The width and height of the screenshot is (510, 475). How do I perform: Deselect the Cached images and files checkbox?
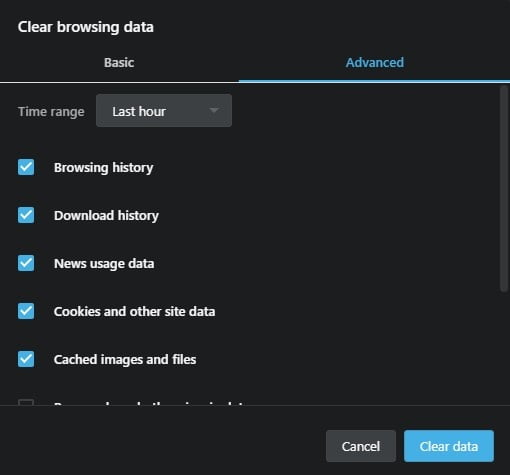26,359
